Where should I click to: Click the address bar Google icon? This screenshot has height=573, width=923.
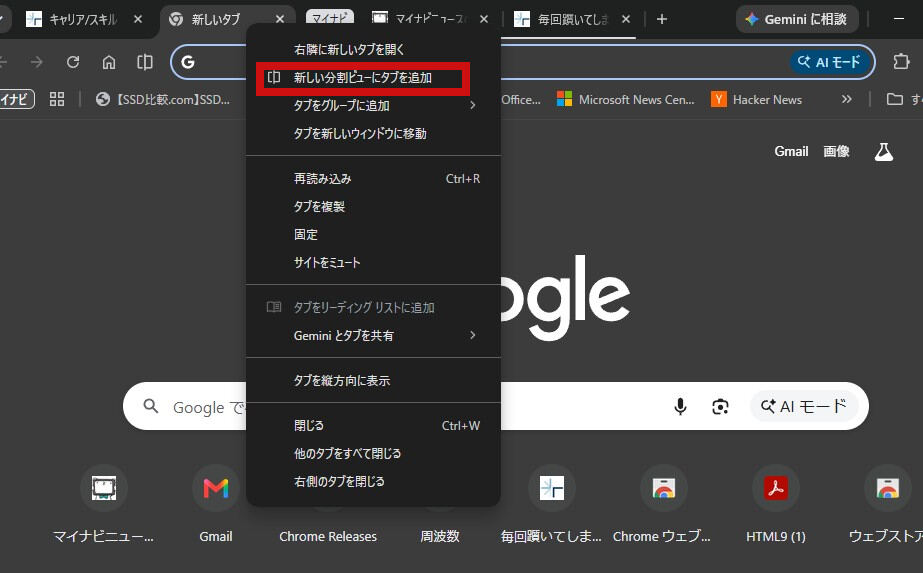(188, 62)
